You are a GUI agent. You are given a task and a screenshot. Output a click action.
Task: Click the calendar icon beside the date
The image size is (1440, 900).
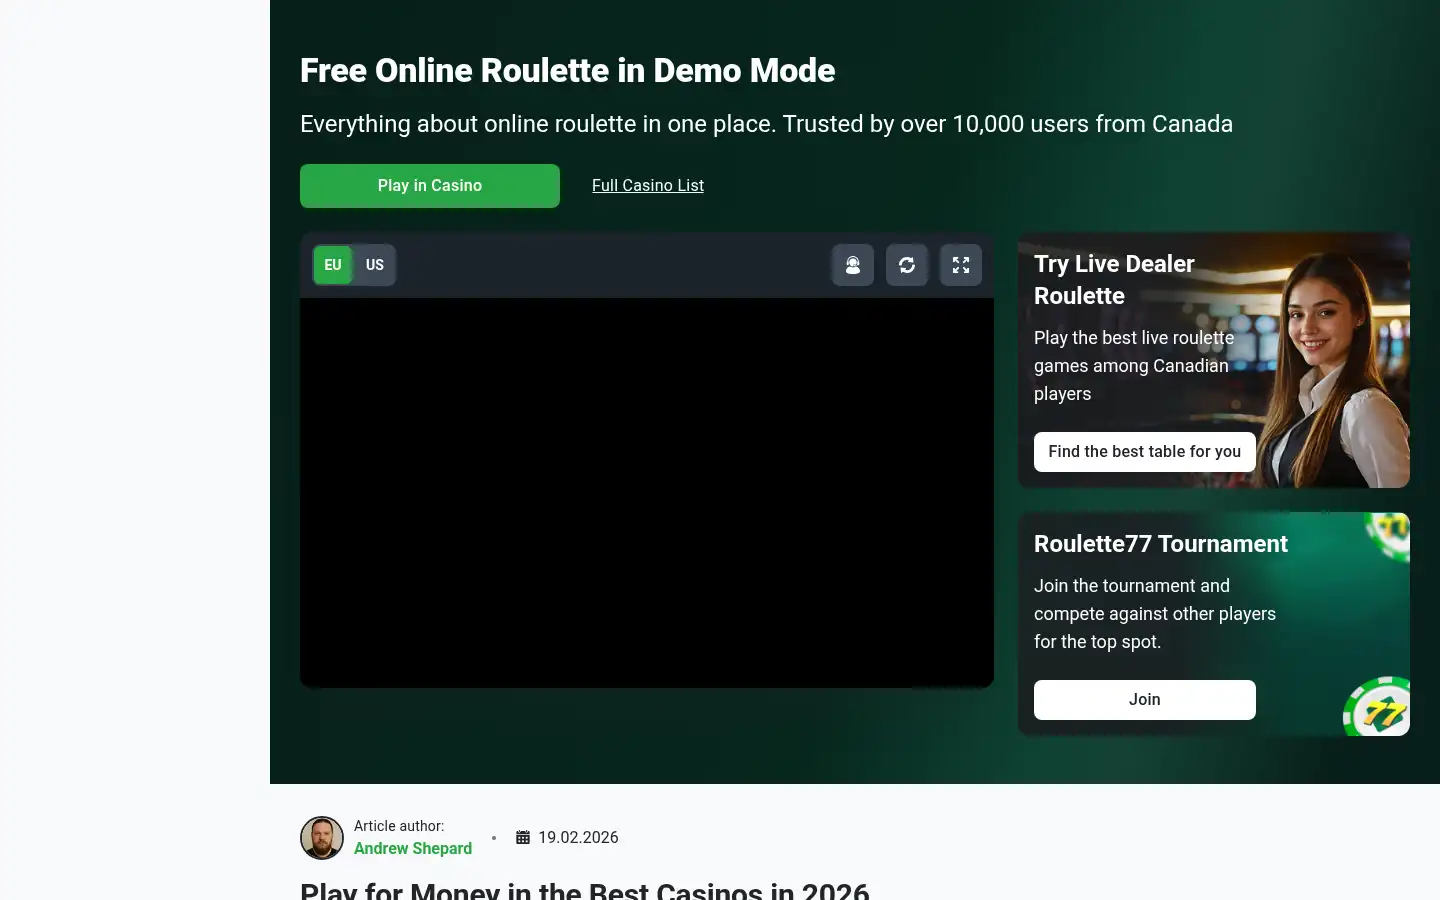(x=523, y=838)
